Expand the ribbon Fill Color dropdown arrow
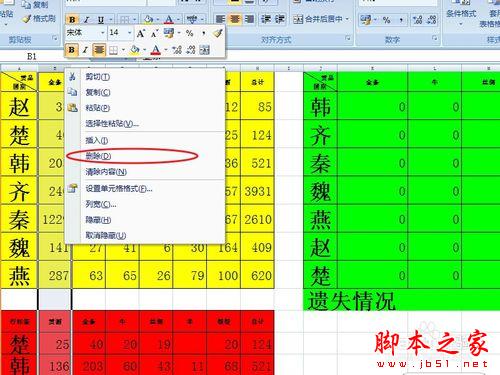500x375 pixels. click(157, 20)
